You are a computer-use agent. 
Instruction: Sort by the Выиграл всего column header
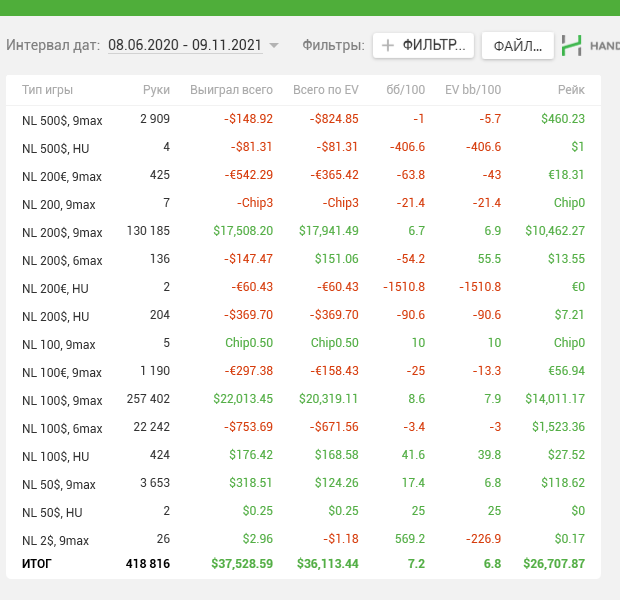[231, 90]
